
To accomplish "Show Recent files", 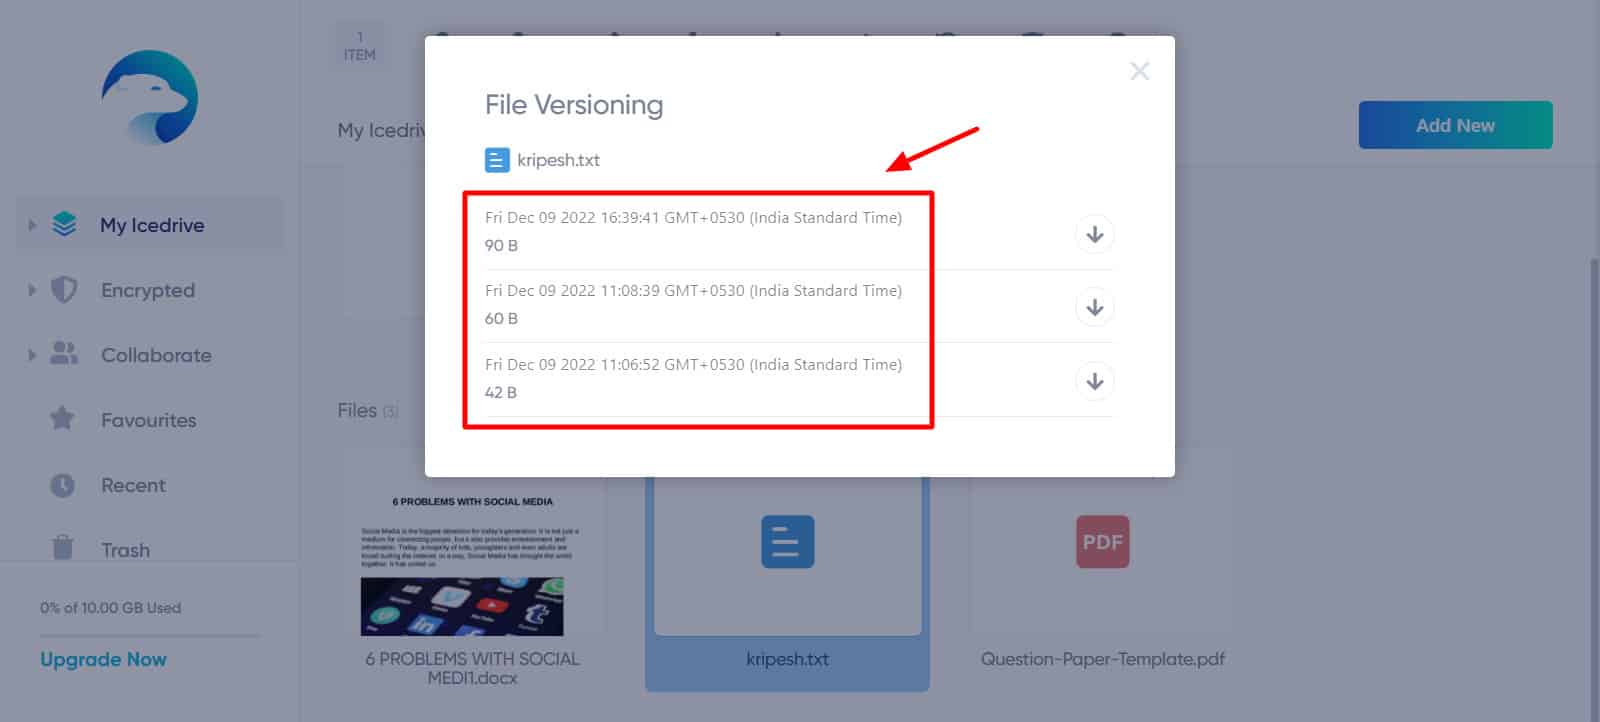I will 133,485.
